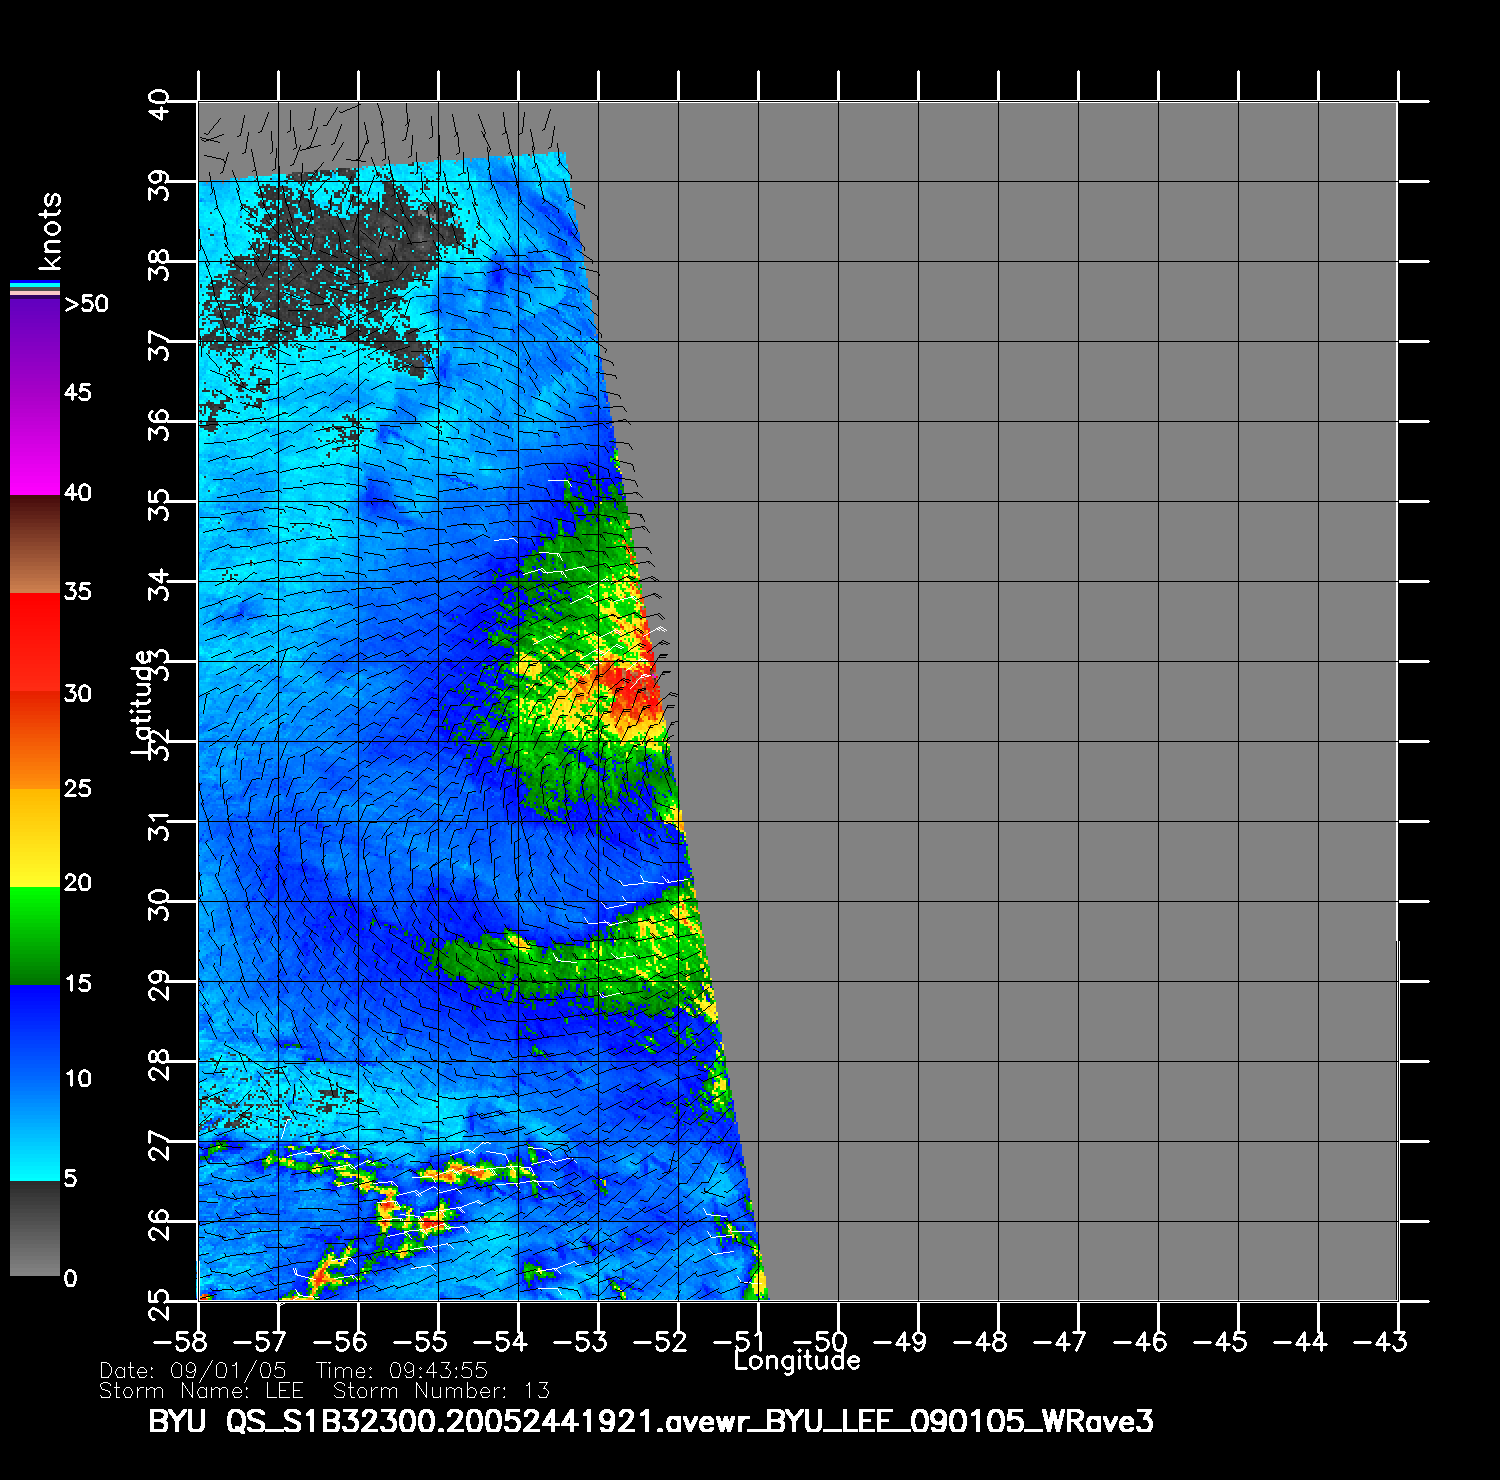Click the '20' knots legend label
Image resolution: width=1500 pixels, height=1480 pixels.
[x=77, y=882]
